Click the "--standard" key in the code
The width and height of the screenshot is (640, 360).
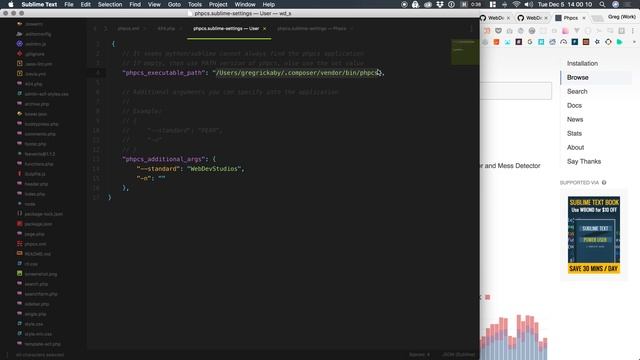(158, 169)
